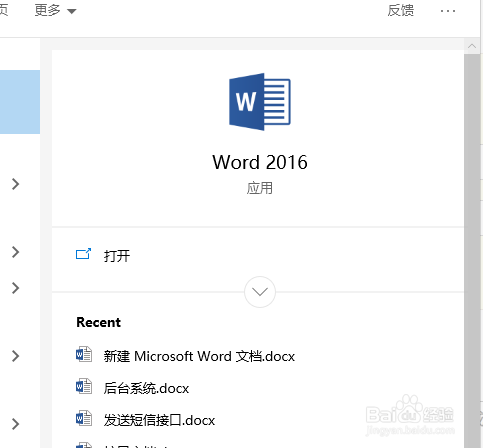Open the three-dots more options menu
483x448 pixels.
pyautogui.click(x=448, y=11)
